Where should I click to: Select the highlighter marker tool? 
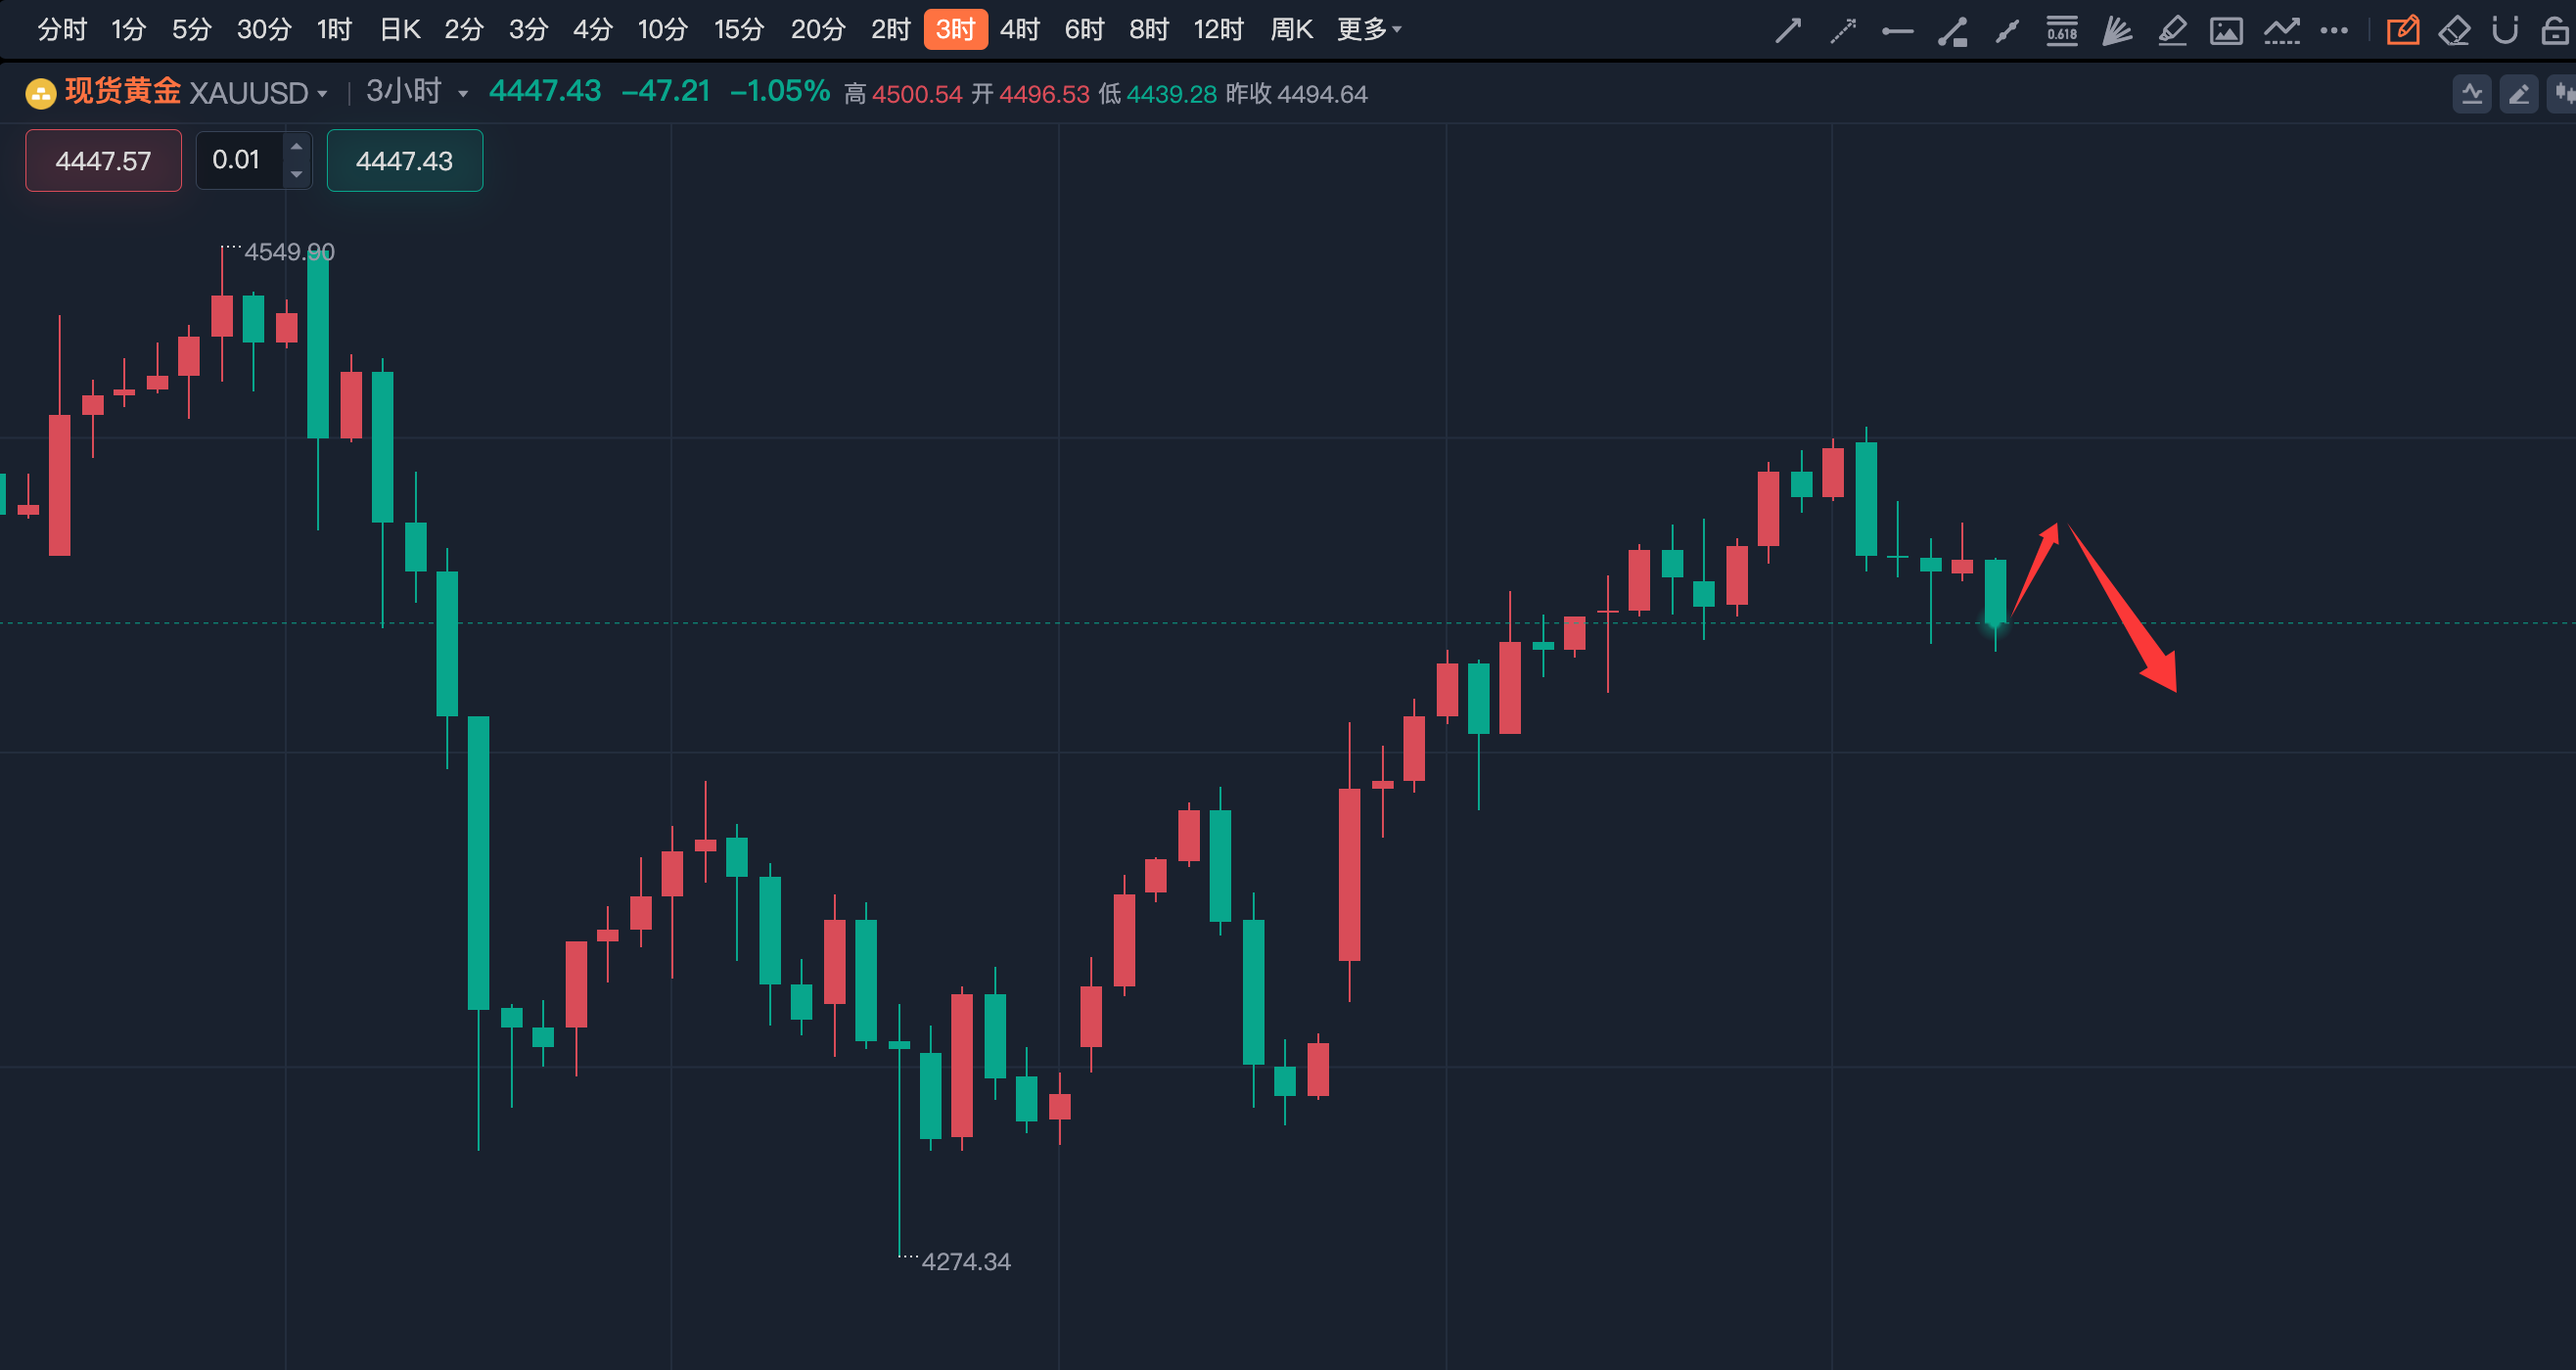coord(2171,30)
